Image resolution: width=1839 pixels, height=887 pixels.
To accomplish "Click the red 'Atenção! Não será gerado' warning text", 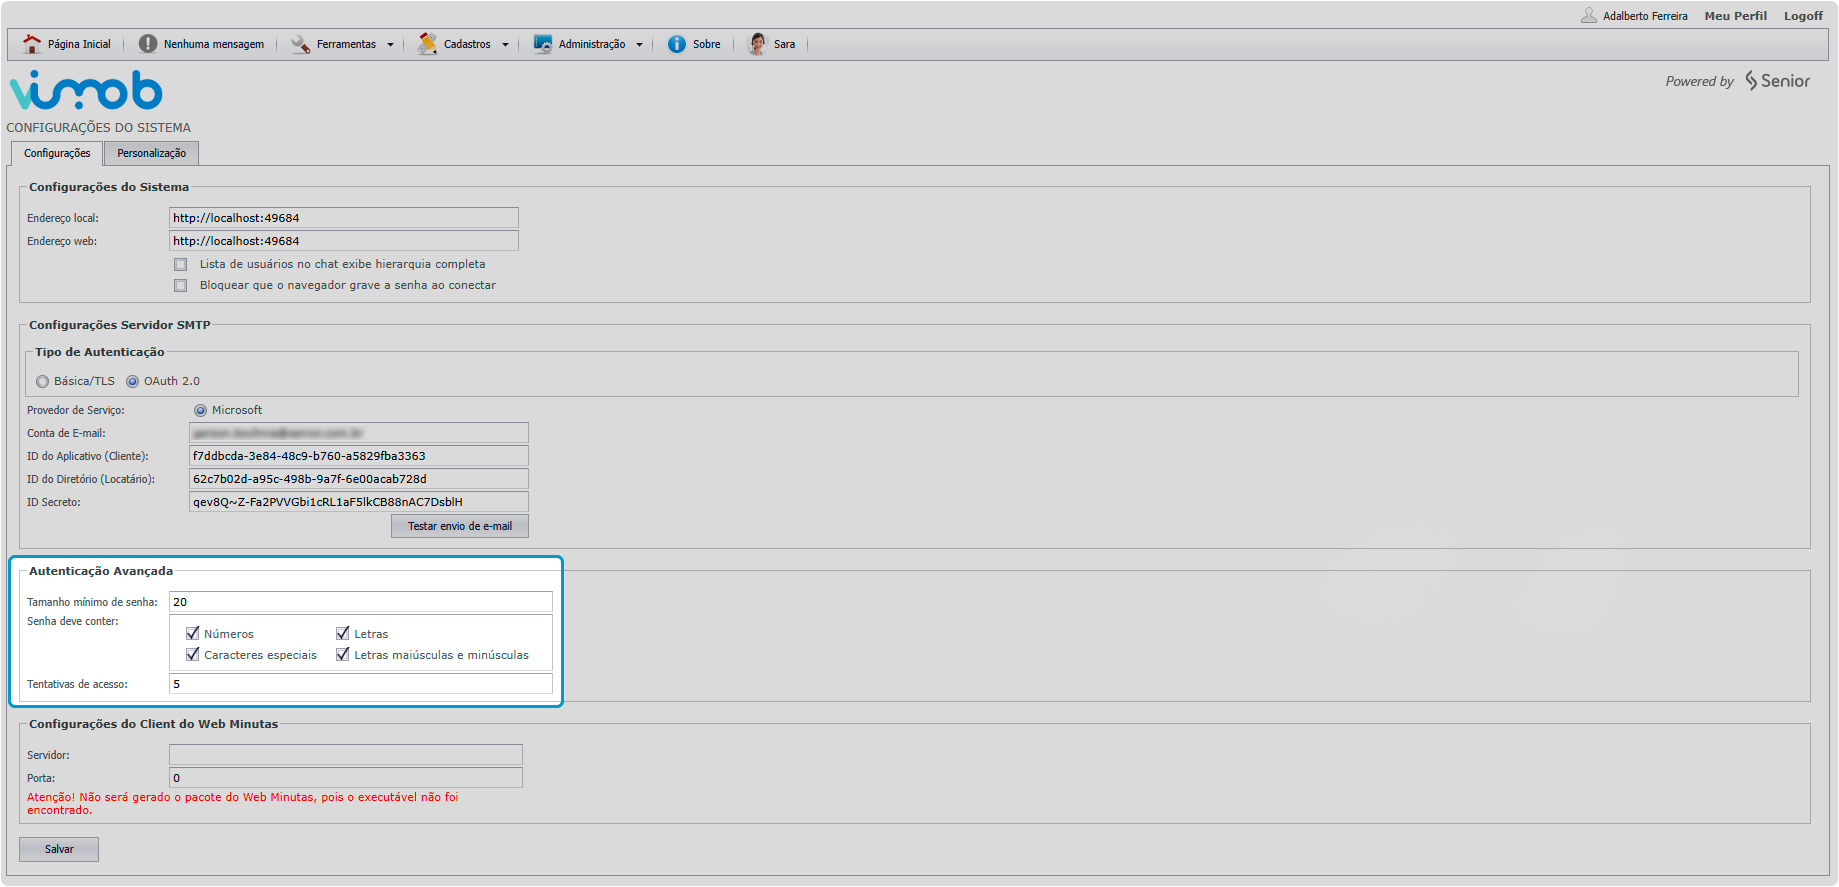I will pos(243,804).
